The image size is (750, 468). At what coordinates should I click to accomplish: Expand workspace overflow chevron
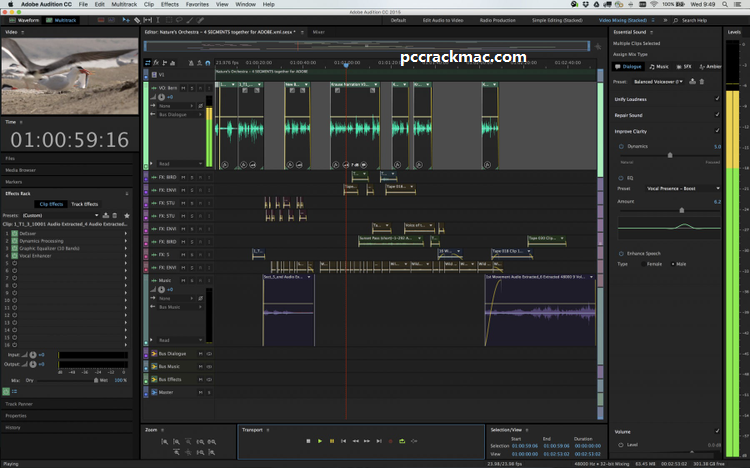[x=665, y=20]
